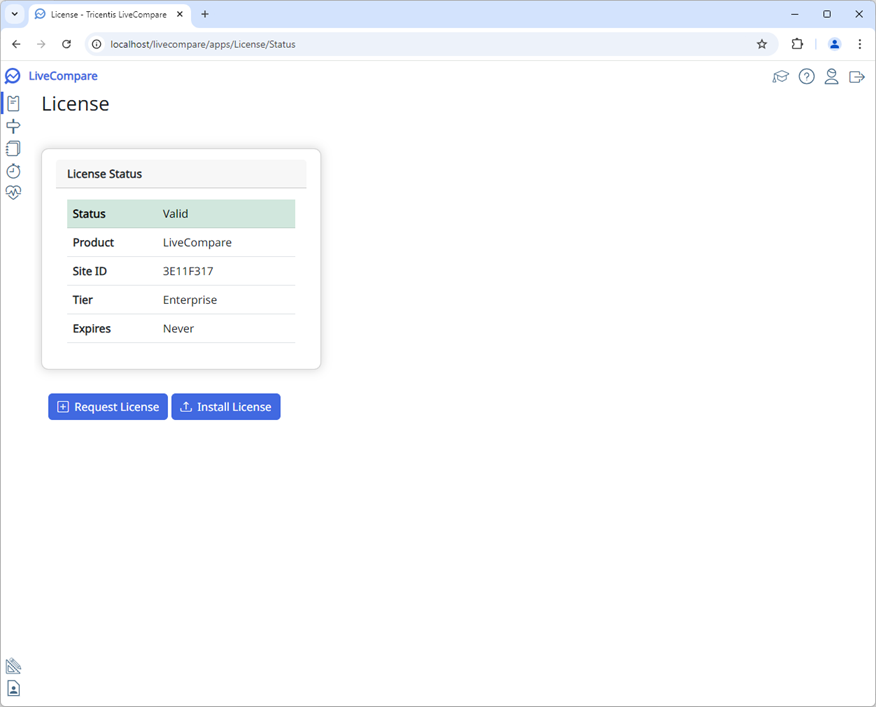Click the Status row label
Screen dimensions: 876x707
tap(89, 213)
